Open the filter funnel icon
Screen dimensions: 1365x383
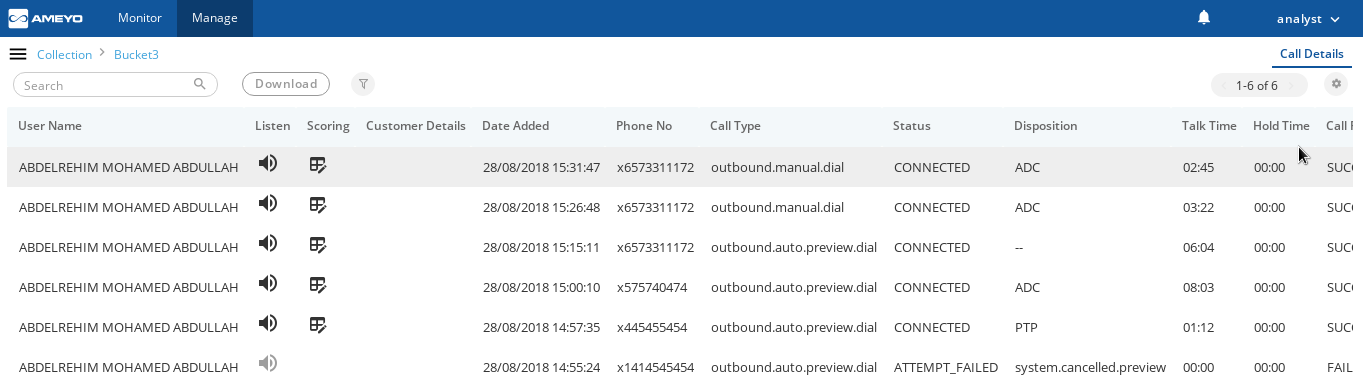(x=363, y=85)
